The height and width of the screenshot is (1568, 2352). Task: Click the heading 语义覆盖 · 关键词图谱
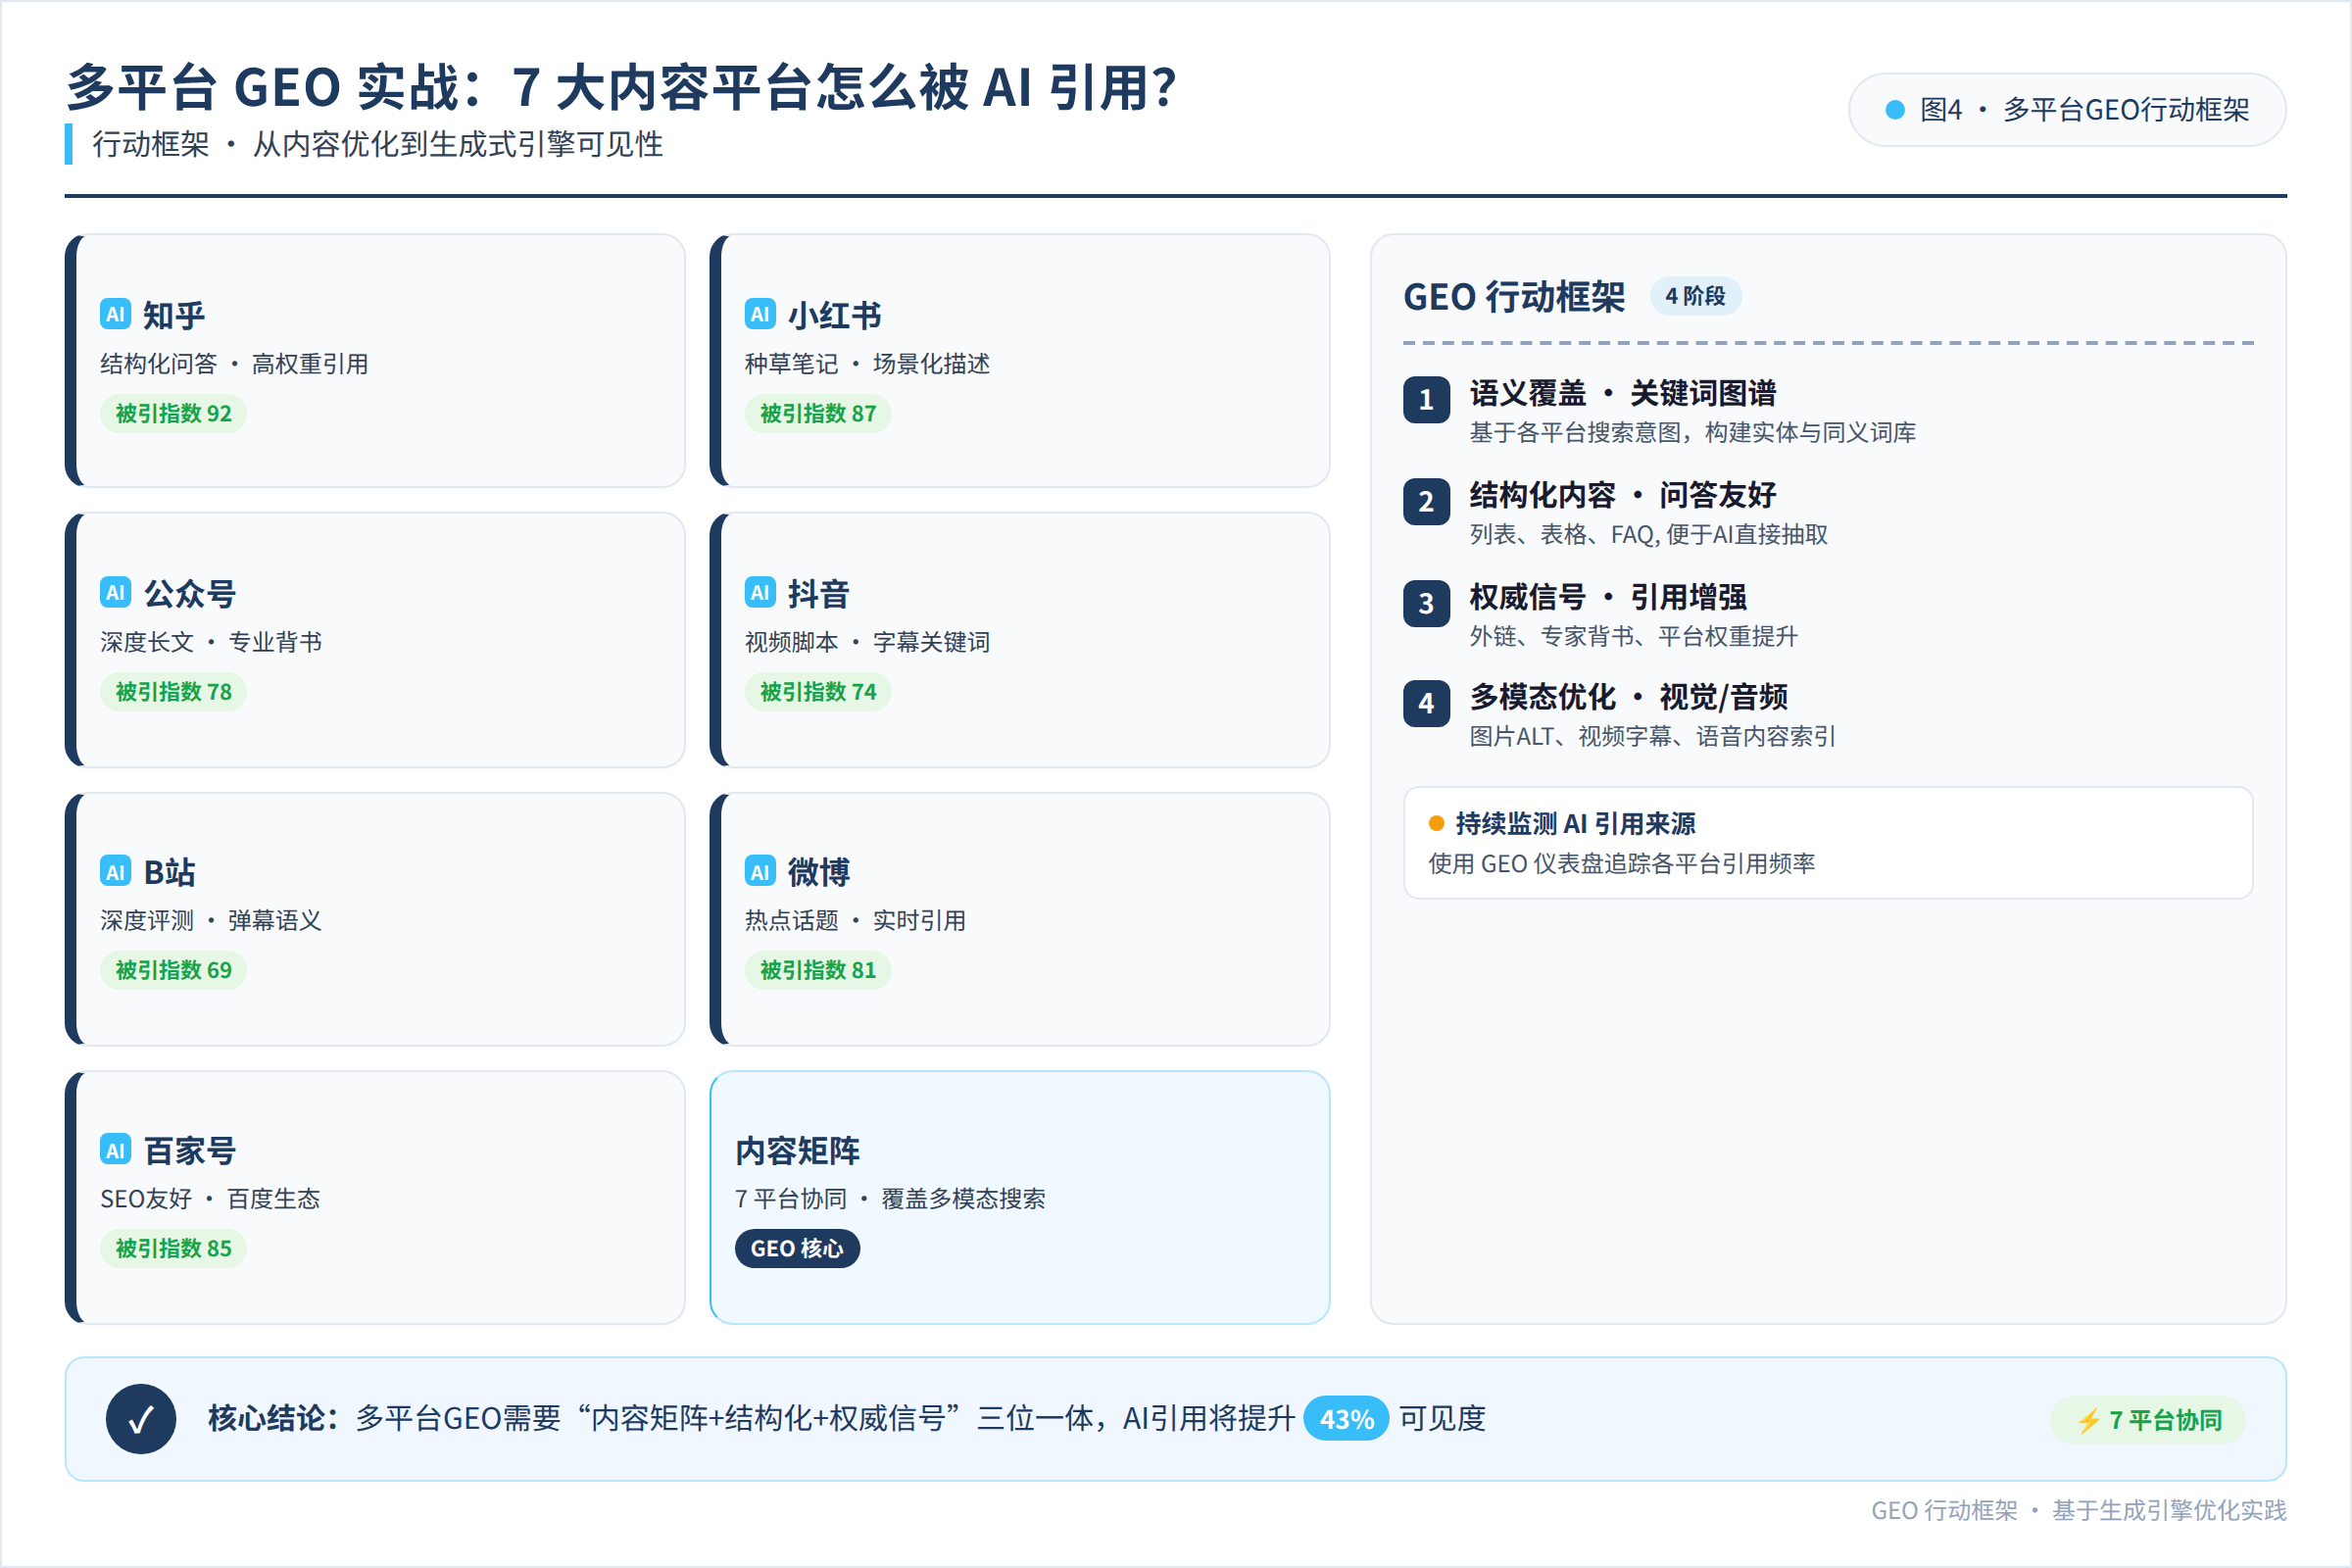[x=1623, y=393]
